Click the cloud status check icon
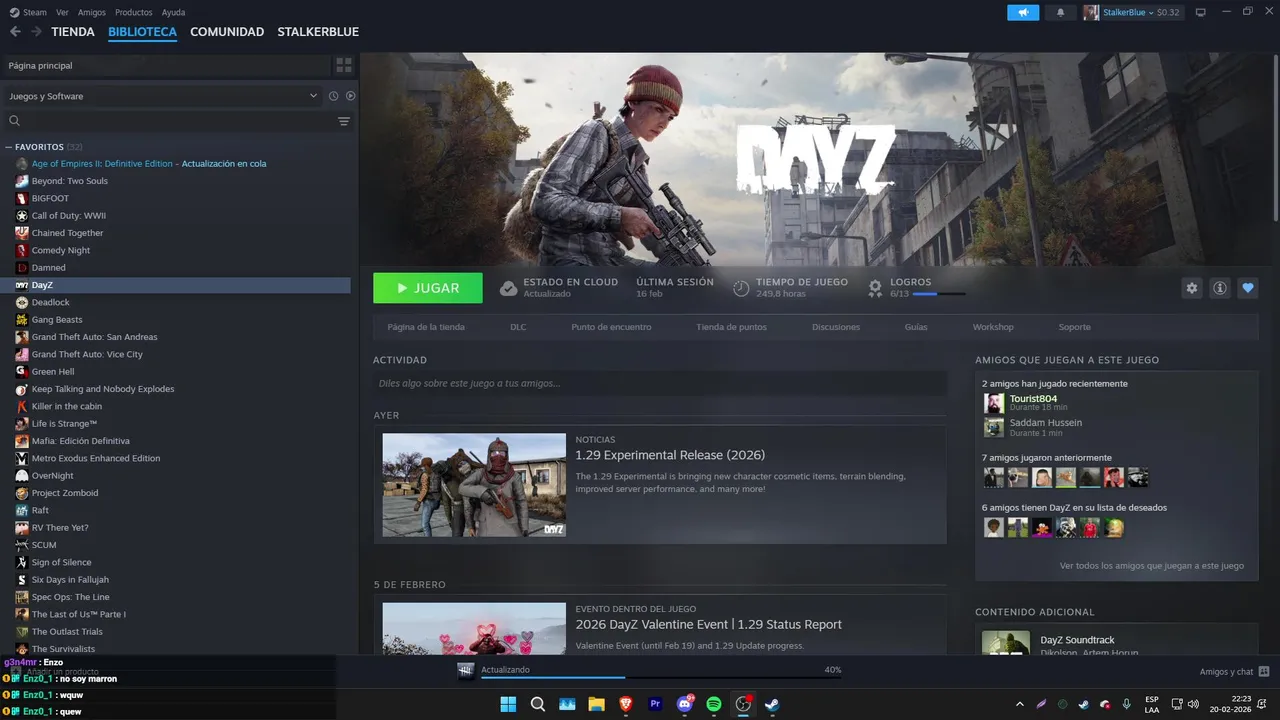Viewport: 1280px width, 720px height. [508, 288]
